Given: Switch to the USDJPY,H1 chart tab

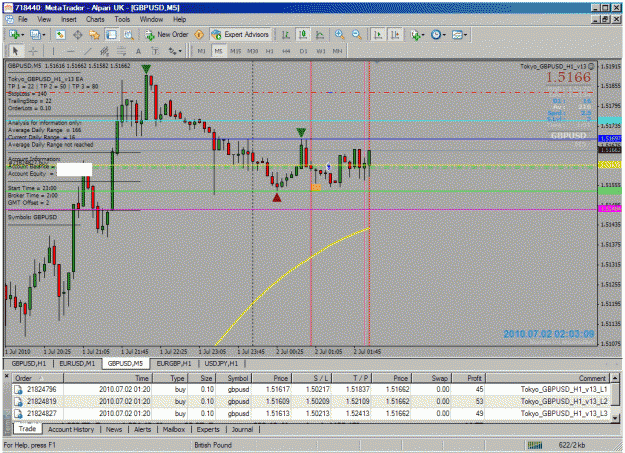Looking at the screenshot, I should (x=221, y=363).
